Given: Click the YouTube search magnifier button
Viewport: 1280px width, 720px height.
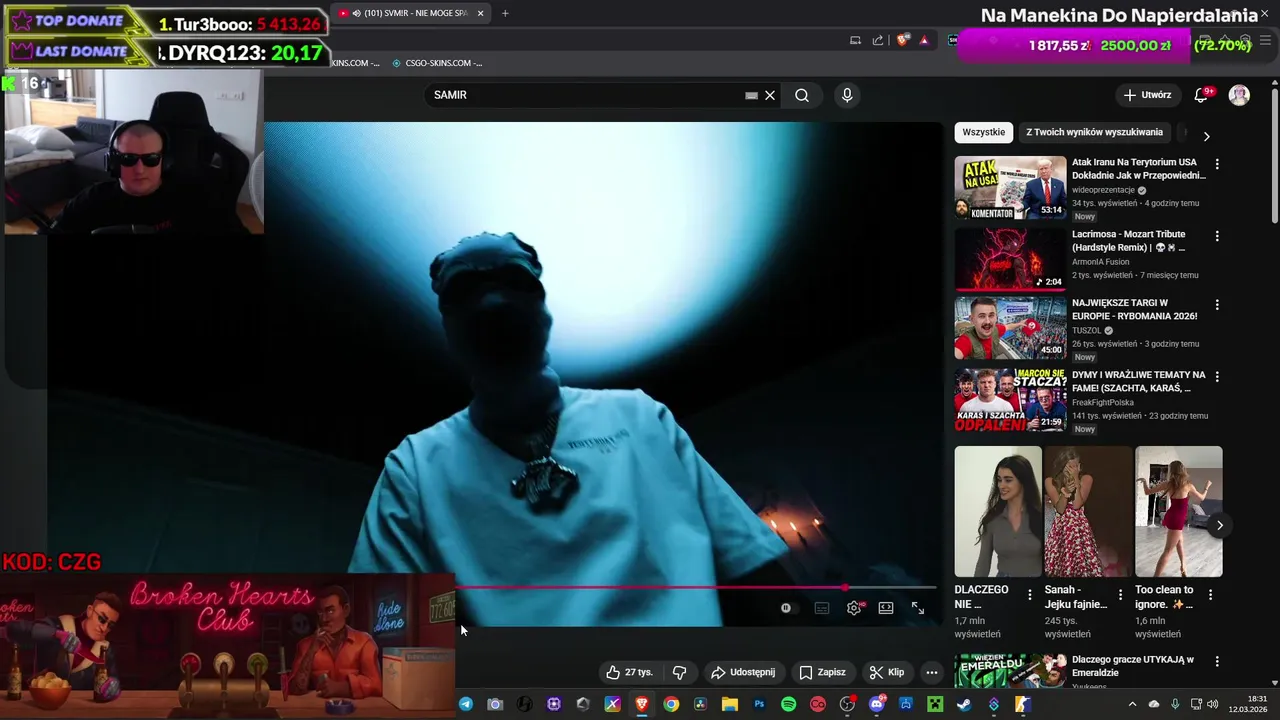Looking at the screenshot, I should (x=802, y=95).
